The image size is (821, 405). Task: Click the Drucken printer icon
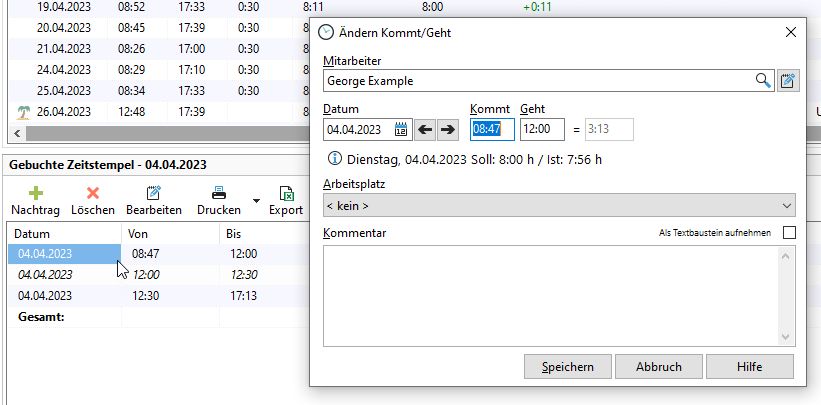[218, 192]
